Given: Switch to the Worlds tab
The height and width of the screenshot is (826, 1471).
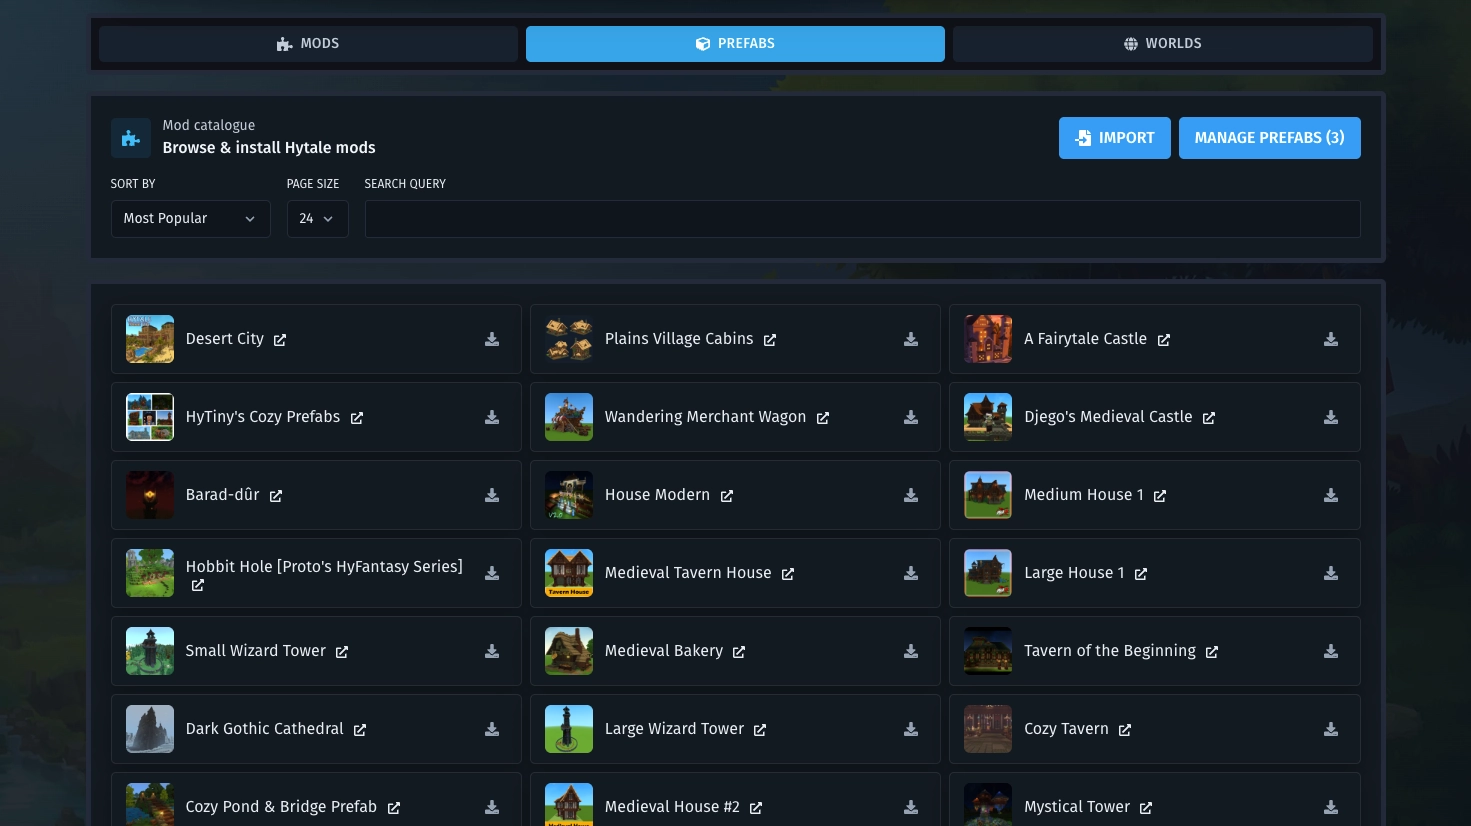Looking at the screenshot, I should point(1162,44).
